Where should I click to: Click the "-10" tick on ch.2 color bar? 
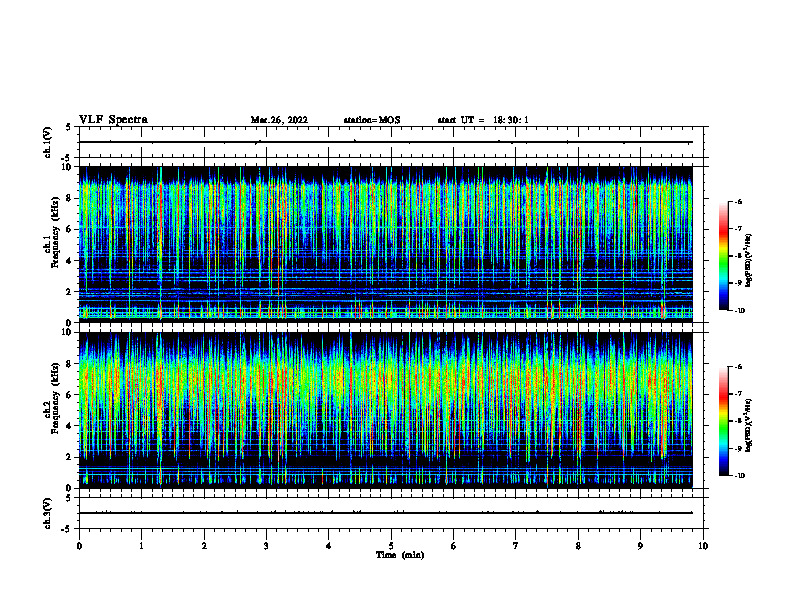[x=739, y=476]
